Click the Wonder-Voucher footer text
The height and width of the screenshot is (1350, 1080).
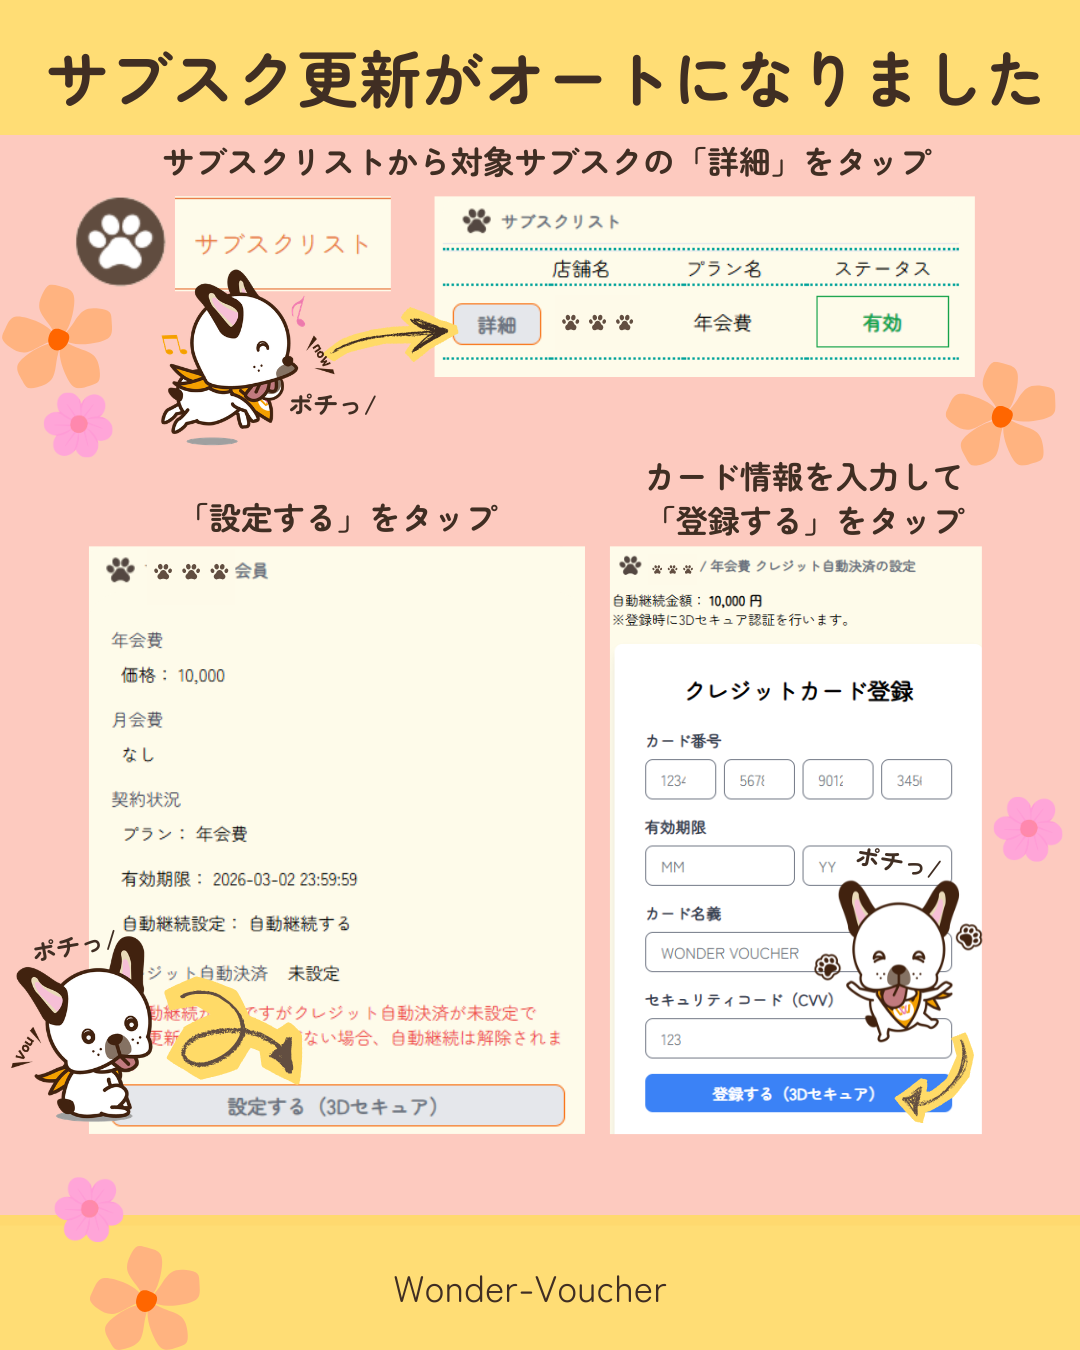point(530,1290)
